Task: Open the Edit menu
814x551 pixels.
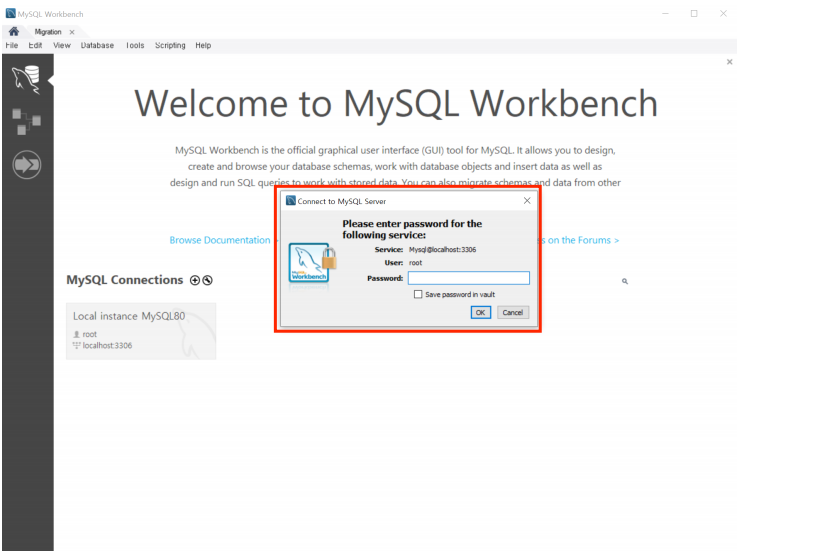Action: [35, 46]
